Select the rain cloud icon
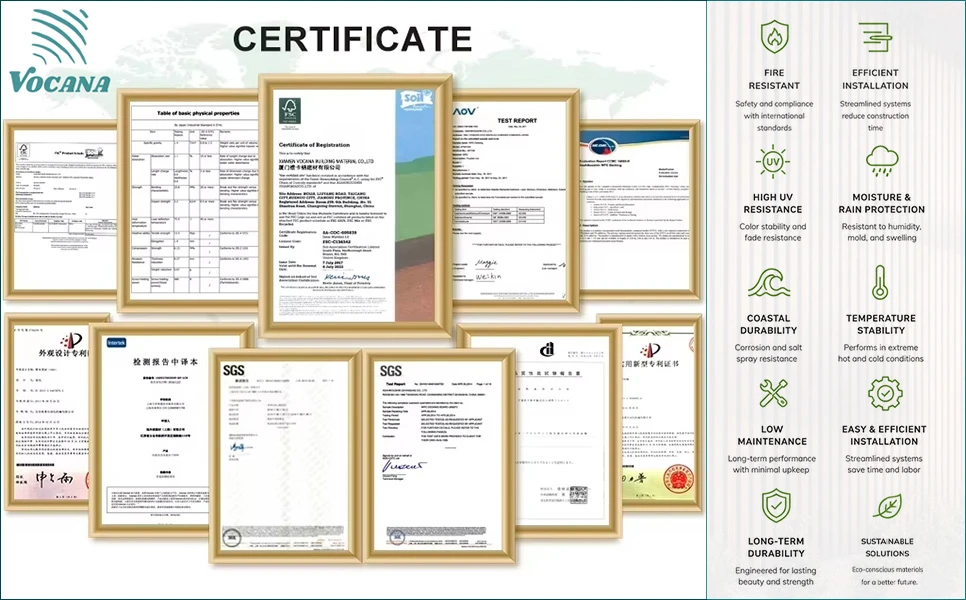Image resolution: width=966 pixels, height=600 pixels. coord(882,161)
